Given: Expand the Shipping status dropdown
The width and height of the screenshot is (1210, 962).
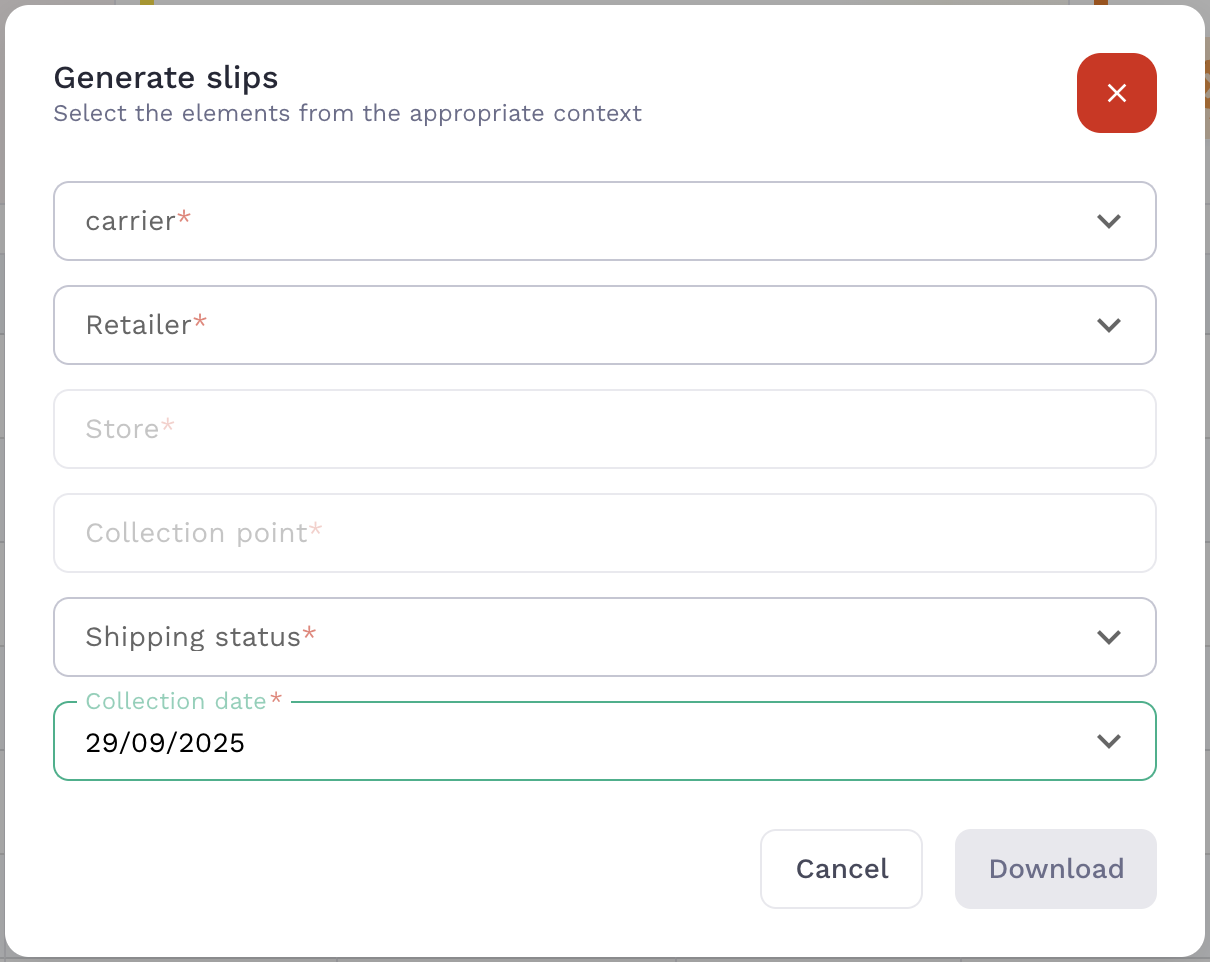Looking at the screenshot, I should pyautogui.click(x=604, y=637).
